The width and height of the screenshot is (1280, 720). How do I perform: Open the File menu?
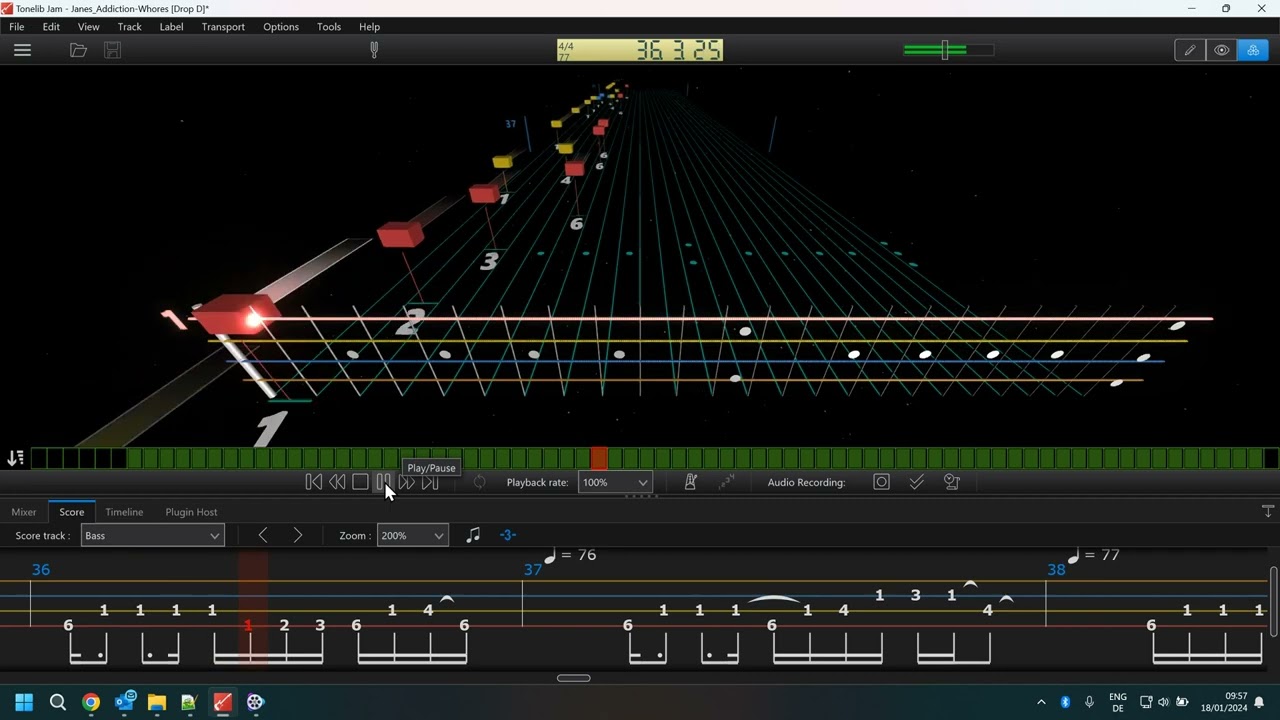click(x=17, y=27)
